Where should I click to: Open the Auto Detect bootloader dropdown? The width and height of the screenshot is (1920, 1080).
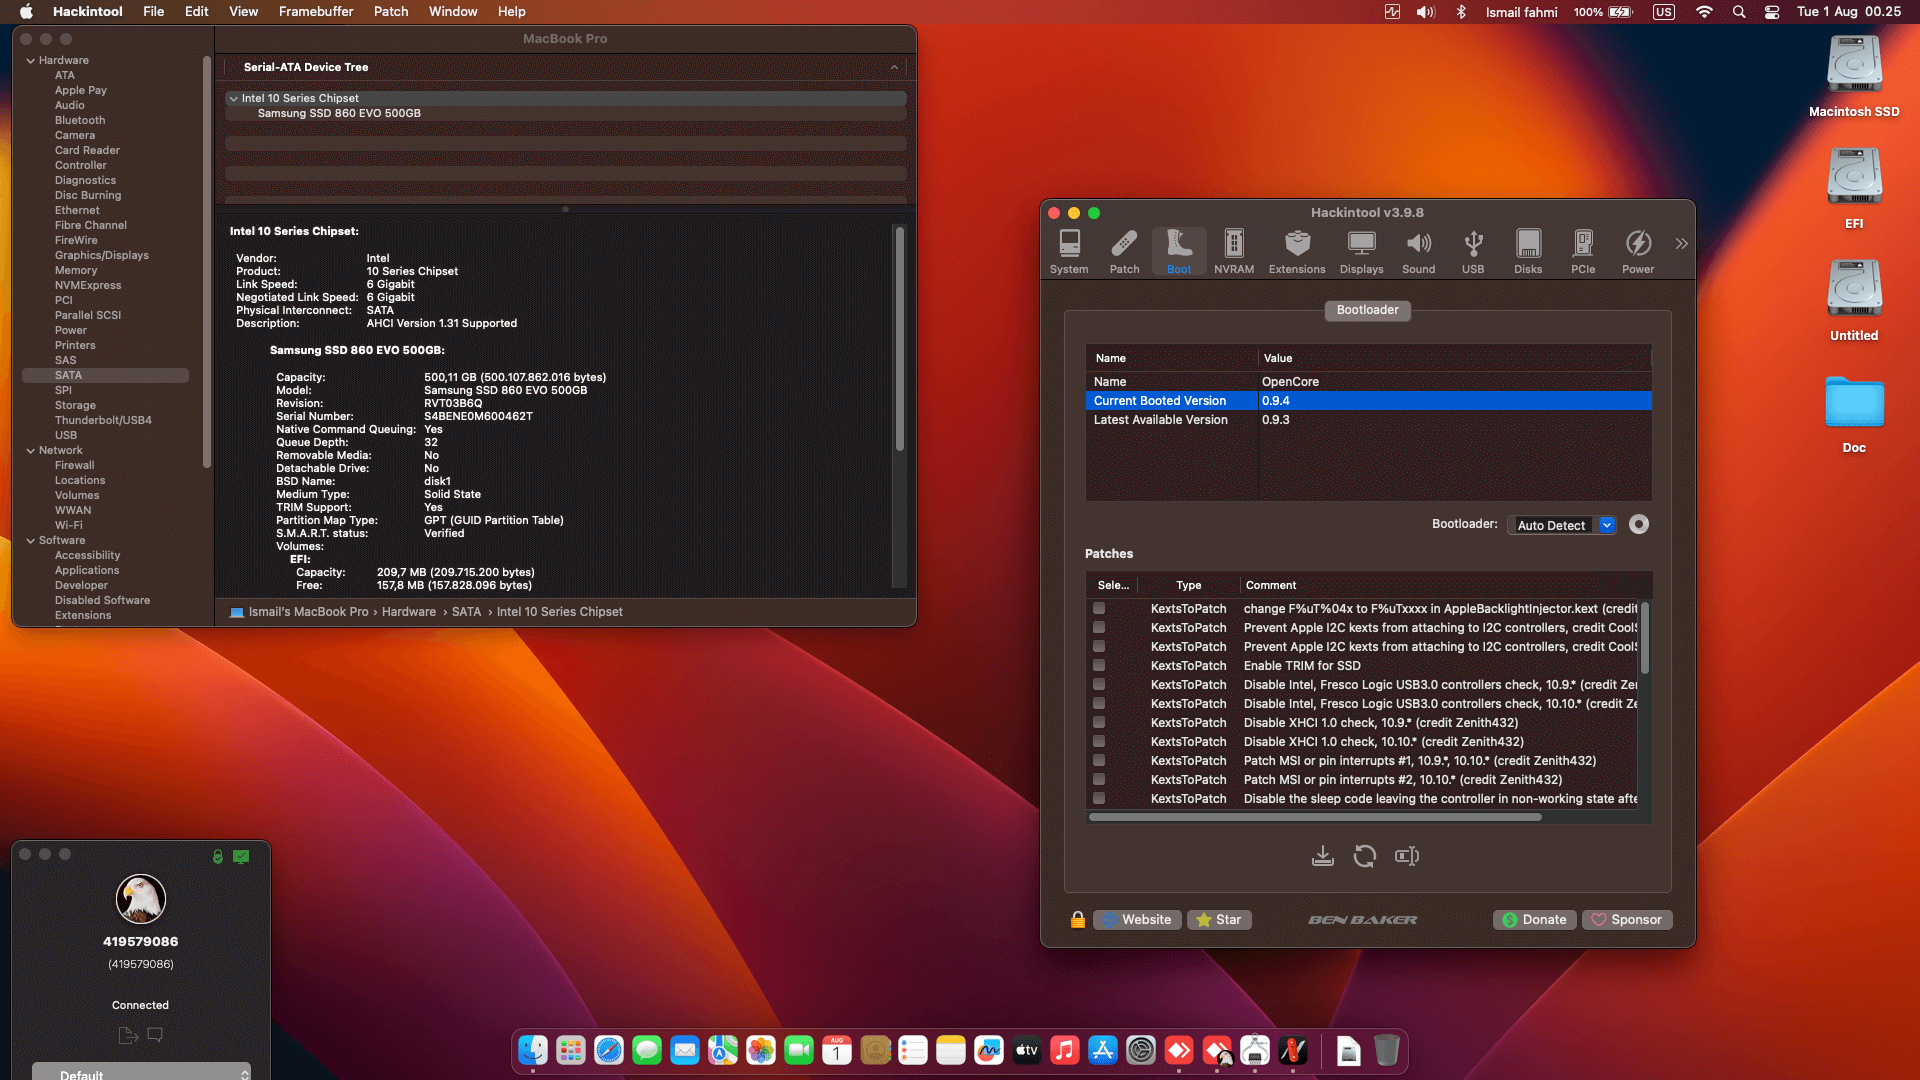pyautogui.click(x=1606, y=524)
